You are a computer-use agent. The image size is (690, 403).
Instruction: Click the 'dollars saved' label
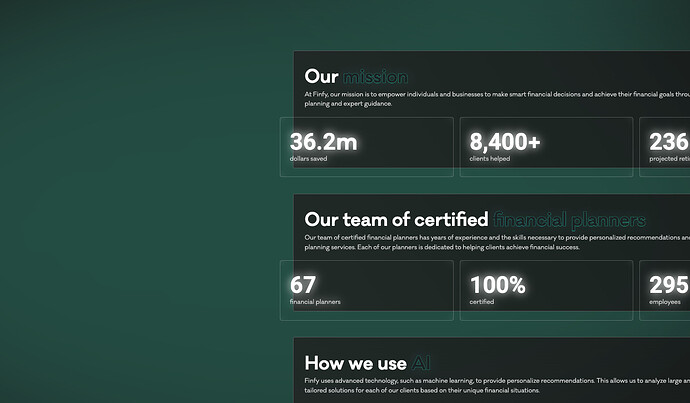308,159
